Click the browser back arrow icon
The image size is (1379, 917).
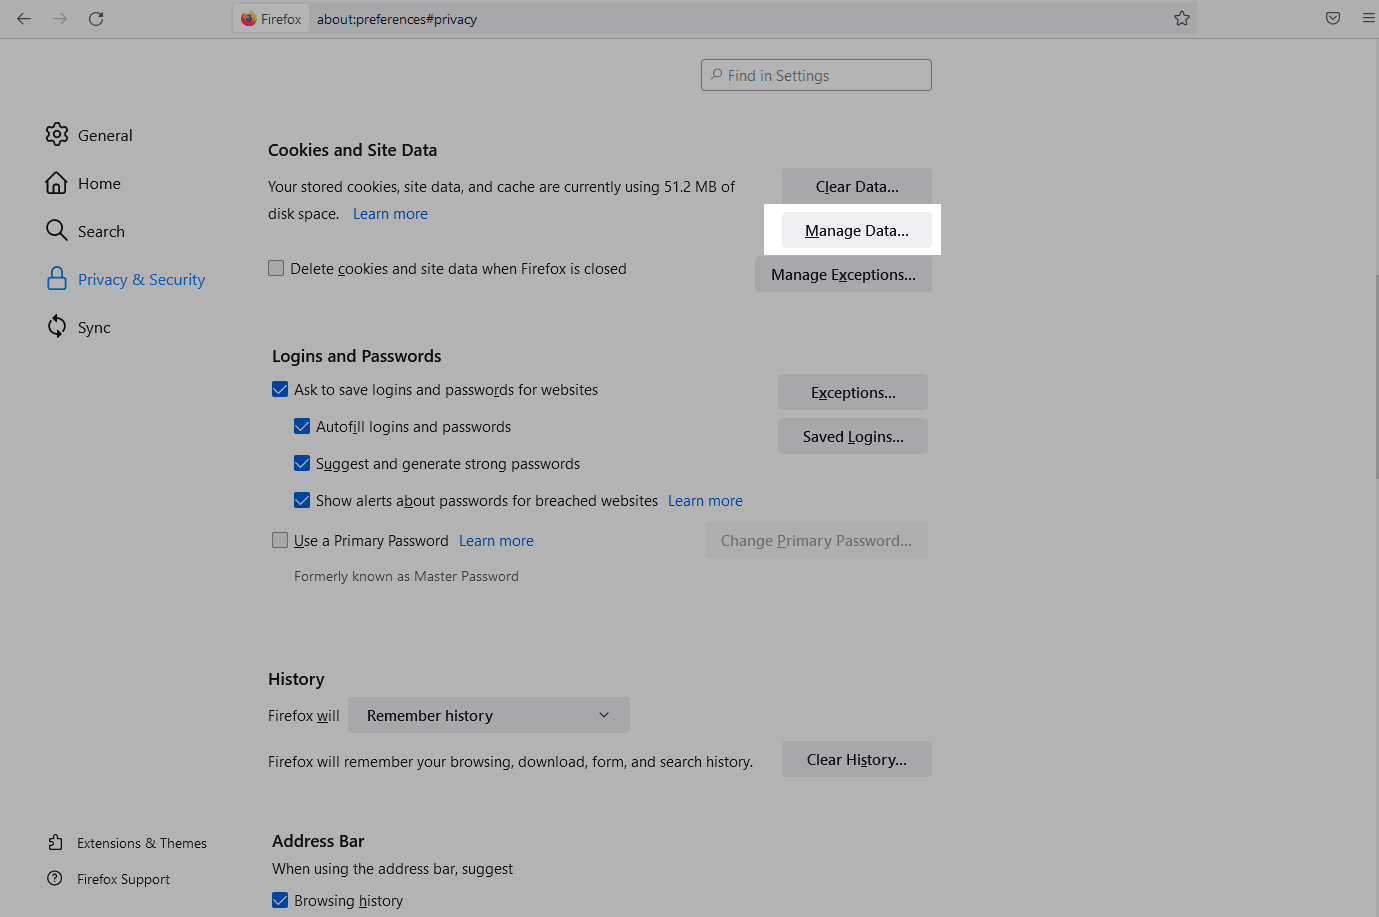(x=24, y=19)
